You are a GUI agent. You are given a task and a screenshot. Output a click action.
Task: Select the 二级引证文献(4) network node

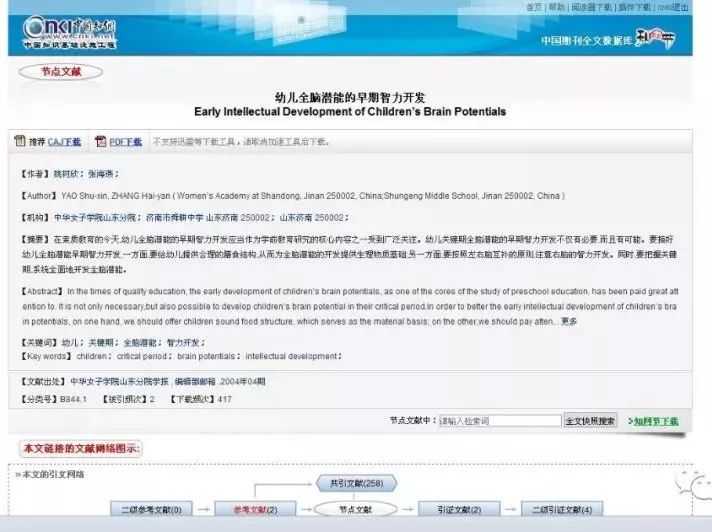pos(560,510)
